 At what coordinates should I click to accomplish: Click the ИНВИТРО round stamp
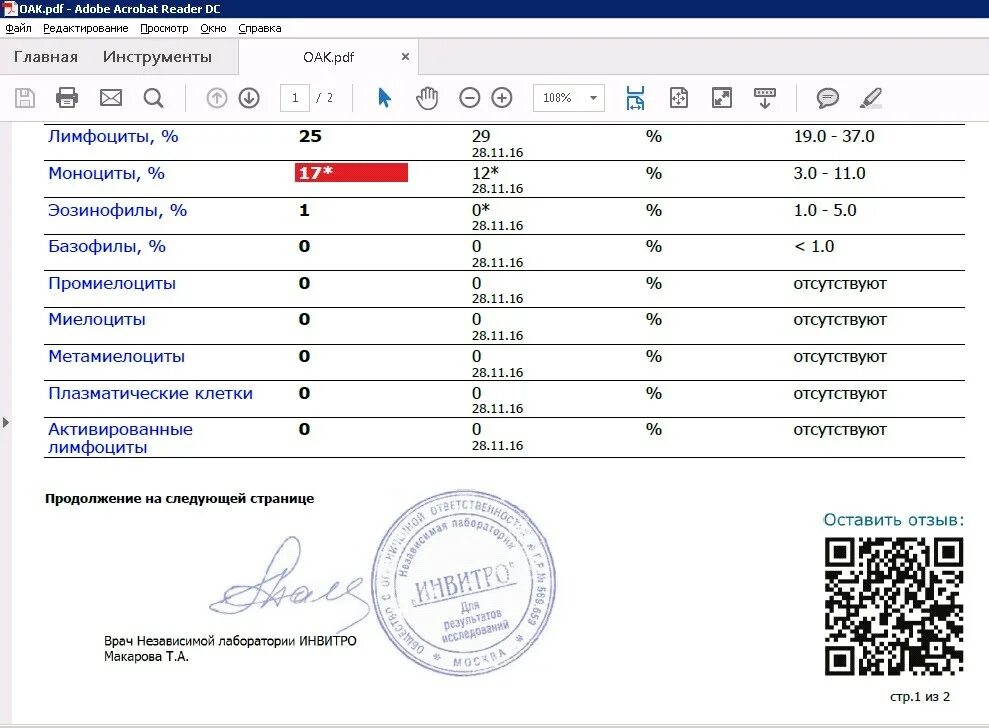point(464,582)
